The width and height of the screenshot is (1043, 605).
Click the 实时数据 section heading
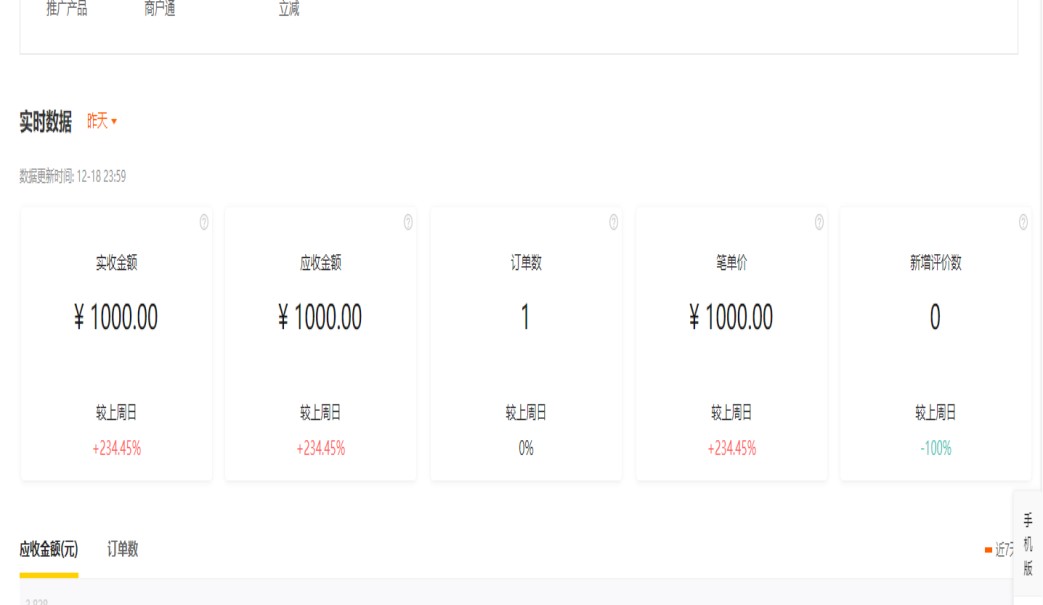46,122
